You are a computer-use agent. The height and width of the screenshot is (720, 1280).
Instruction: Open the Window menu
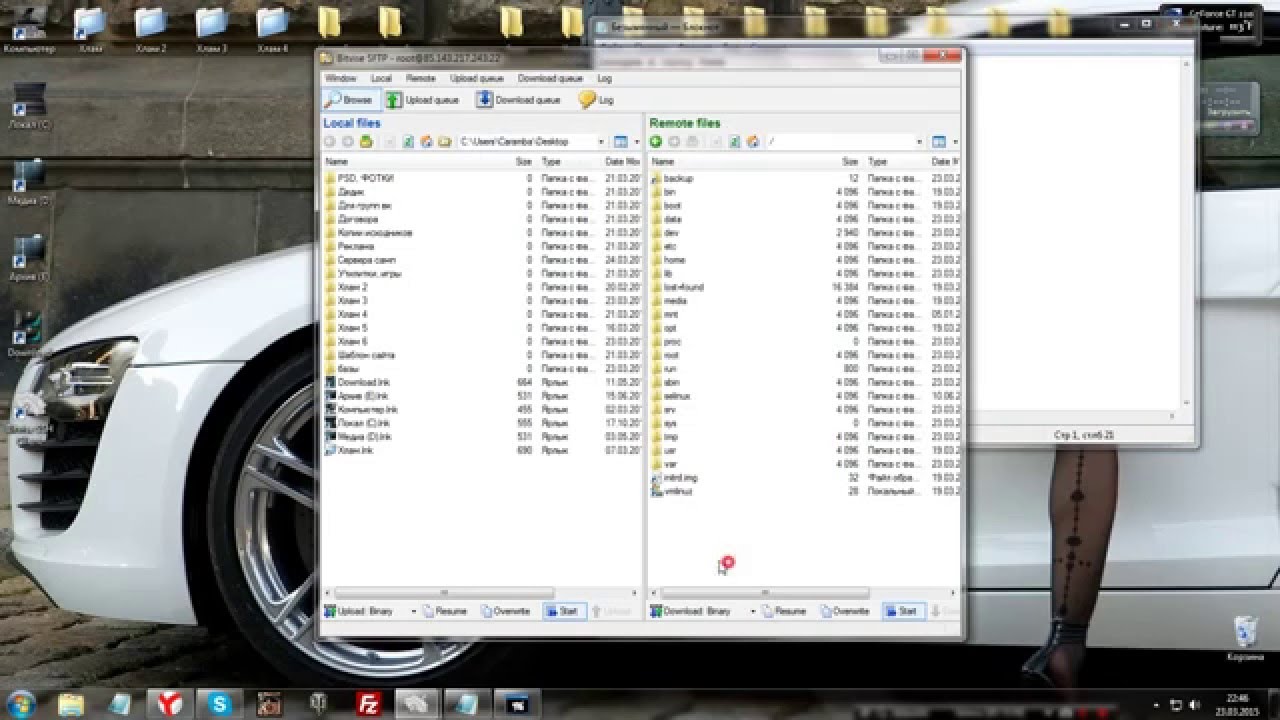click(340, 78)
